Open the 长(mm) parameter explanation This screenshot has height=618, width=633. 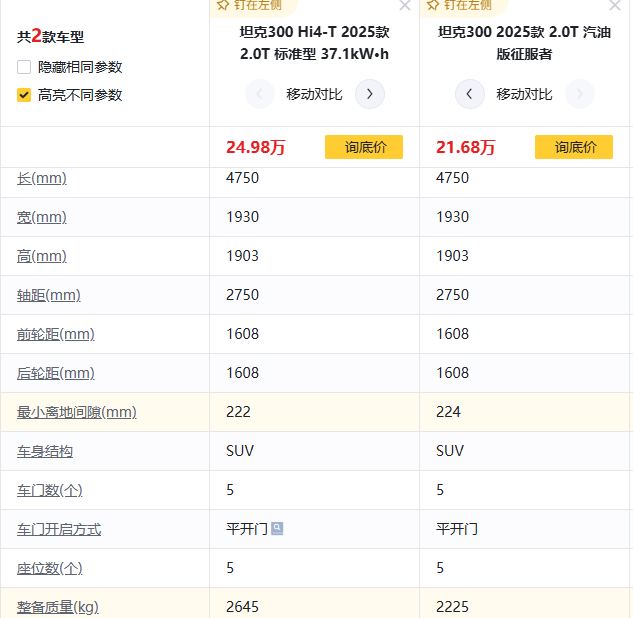42,178
